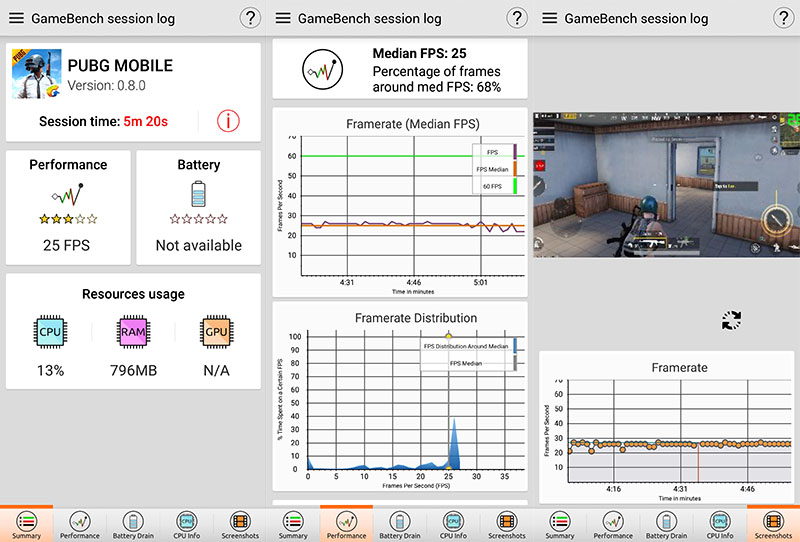Open hamburger menu in middle panel
800x542 pixels.
283,18
